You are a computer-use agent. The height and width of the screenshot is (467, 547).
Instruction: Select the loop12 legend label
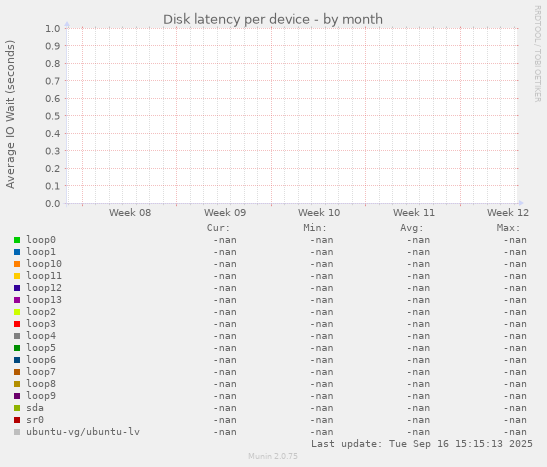[44, 288]
